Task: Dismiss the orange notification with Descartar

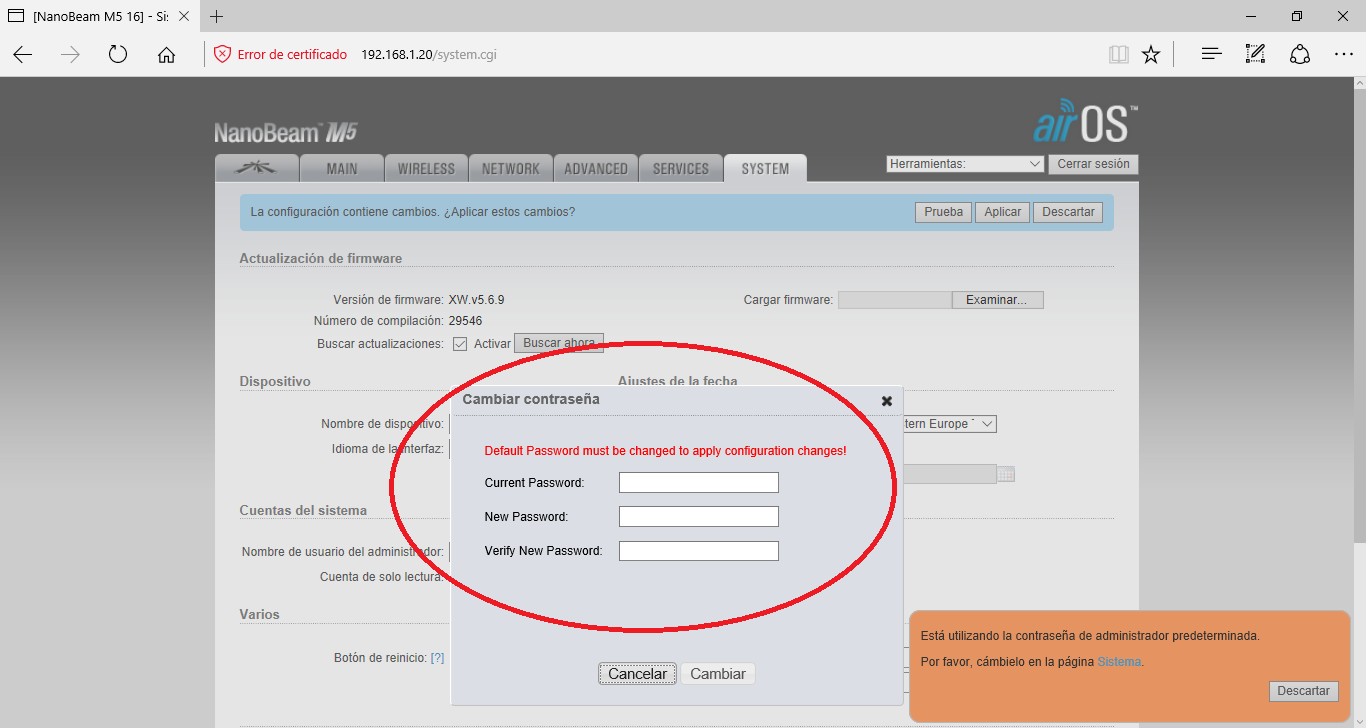Action: pos(1303,691)
